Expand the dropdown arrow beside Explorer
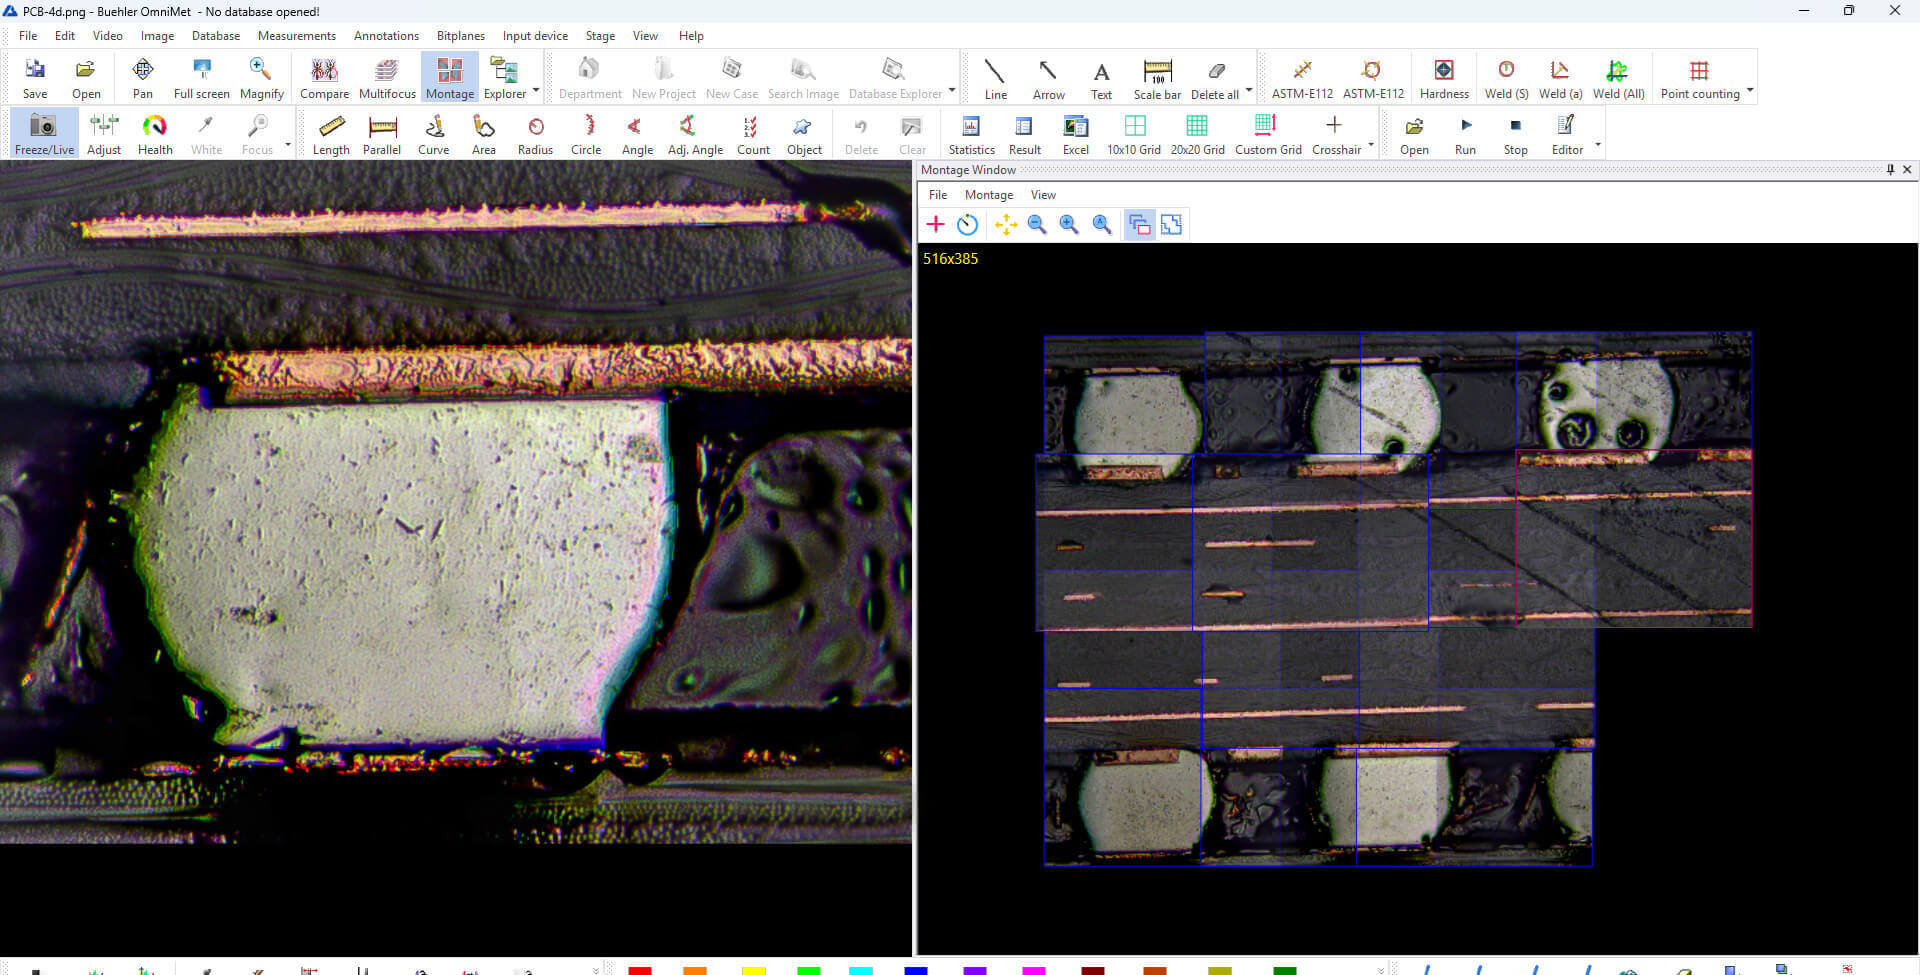 point(536,90)
